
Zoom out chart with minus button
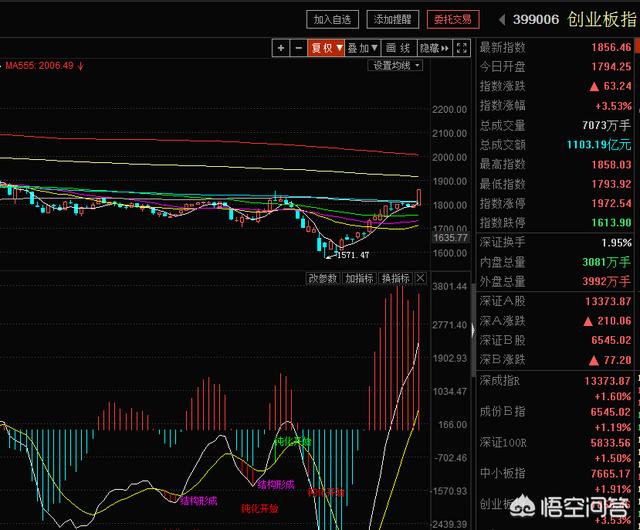click(x=298, y=47)
